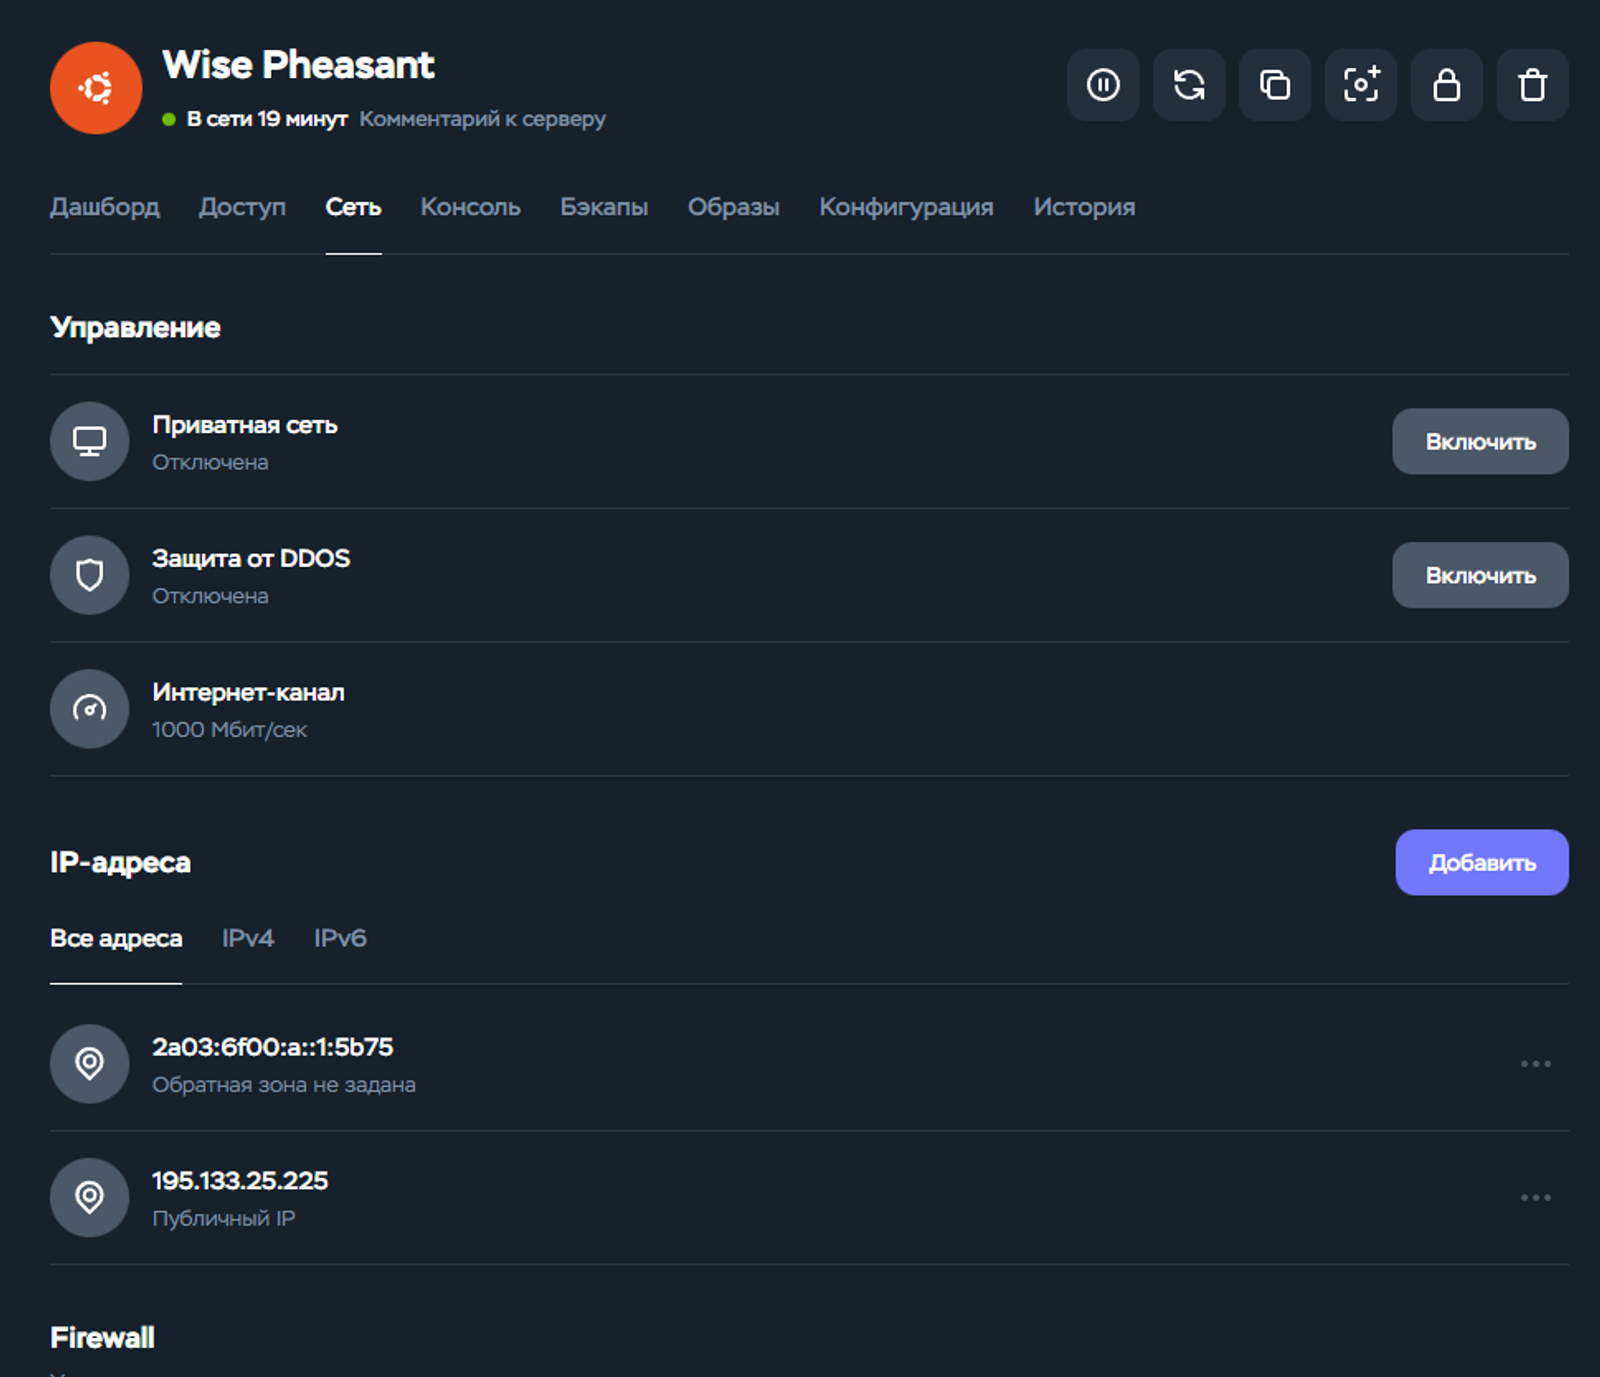Click the shield icon for DDOS protection
This screenshot has height=1377, width=1600.
point(90,575)
